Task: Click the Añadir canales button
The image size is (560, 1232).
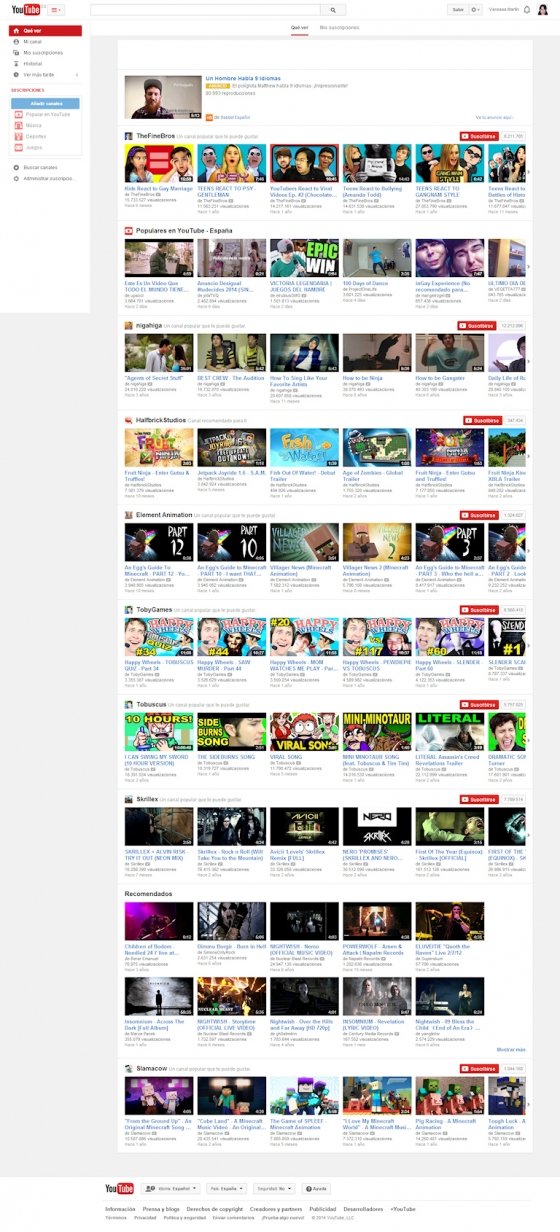Action: coord(46,103)
